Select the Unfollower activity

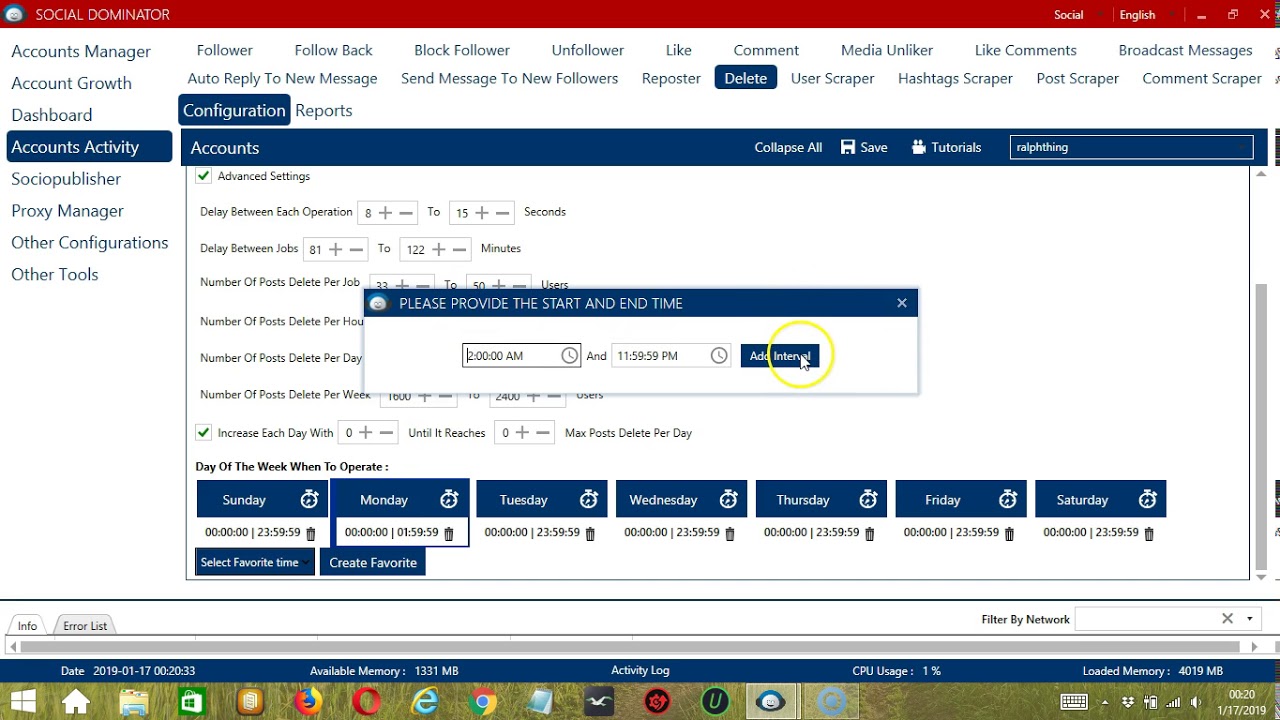[x=588, y=50]
